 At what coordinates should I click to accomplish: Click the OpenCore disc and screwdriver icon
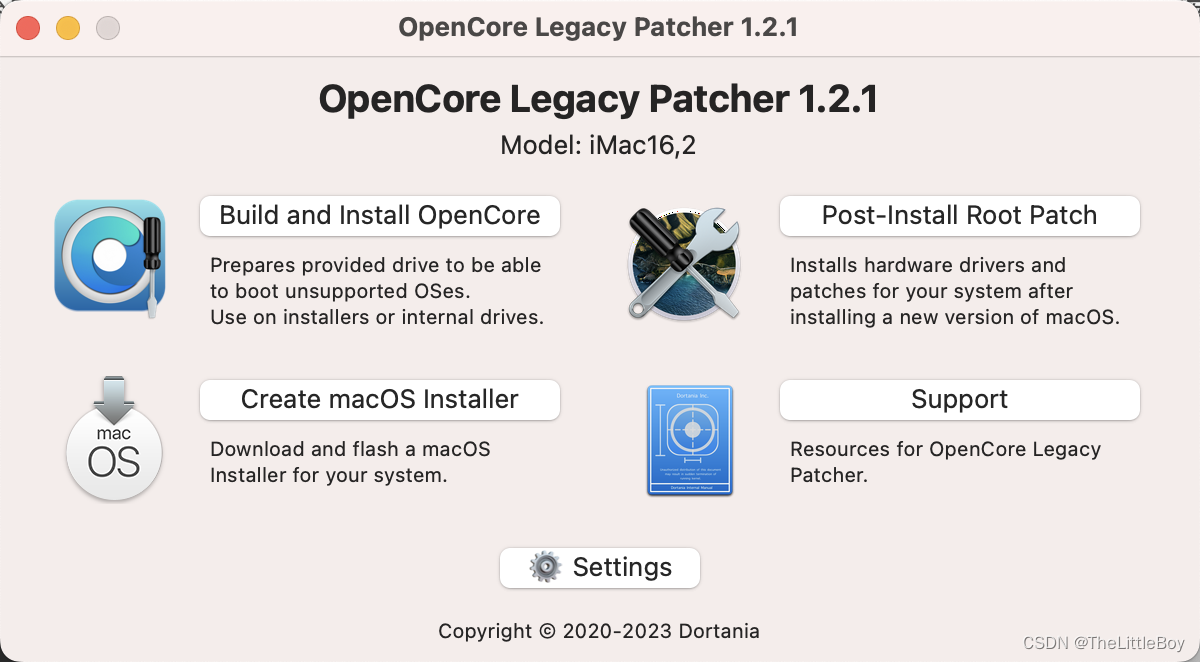110,258
